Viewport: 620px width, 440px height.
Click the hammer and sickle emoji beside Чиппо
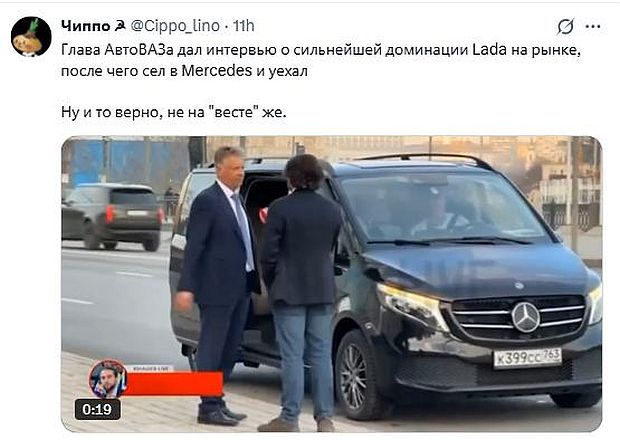click(x=119, y=26)
